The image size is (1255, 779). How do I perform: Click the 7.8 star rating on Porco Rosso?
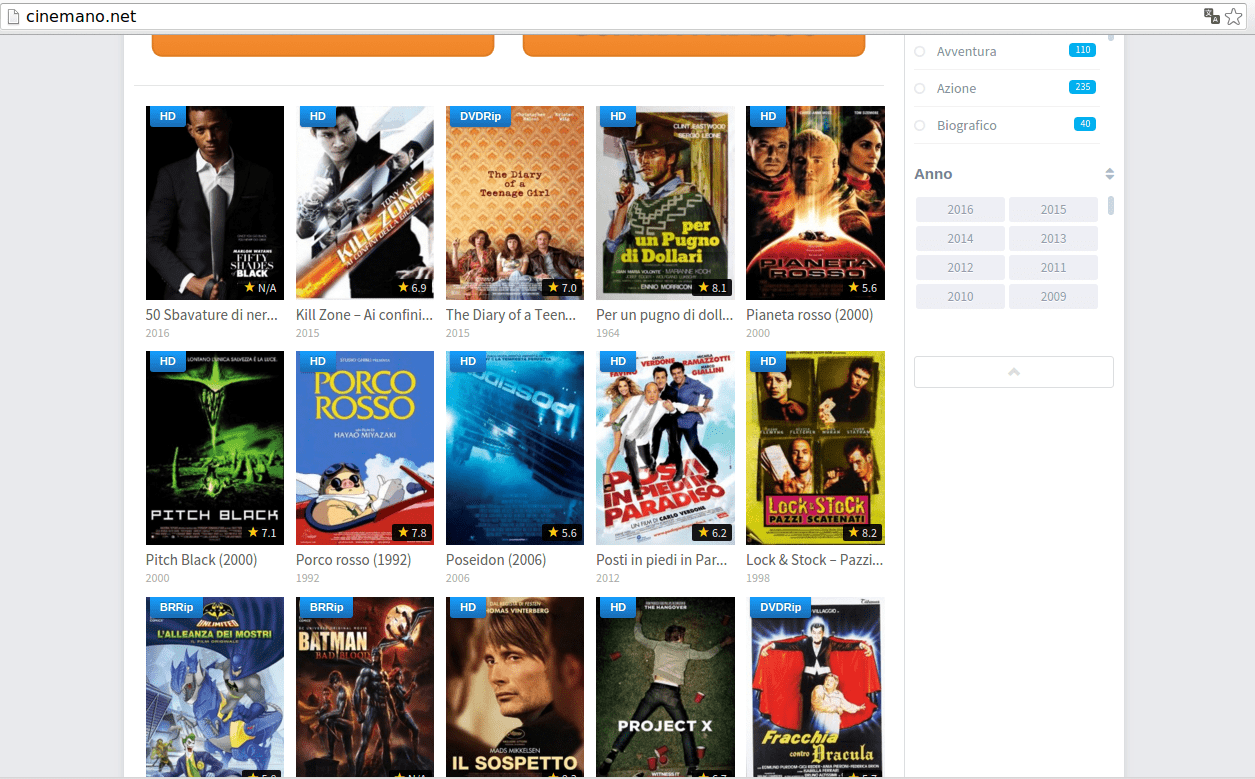pos(412,533)
